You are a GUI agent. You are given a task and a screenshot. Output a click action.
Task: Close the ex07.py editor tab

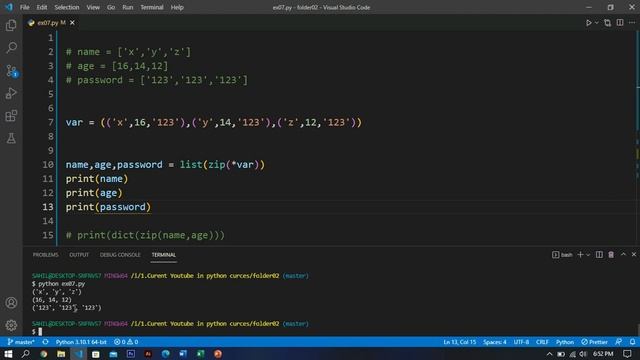click(x=72, y=23)
